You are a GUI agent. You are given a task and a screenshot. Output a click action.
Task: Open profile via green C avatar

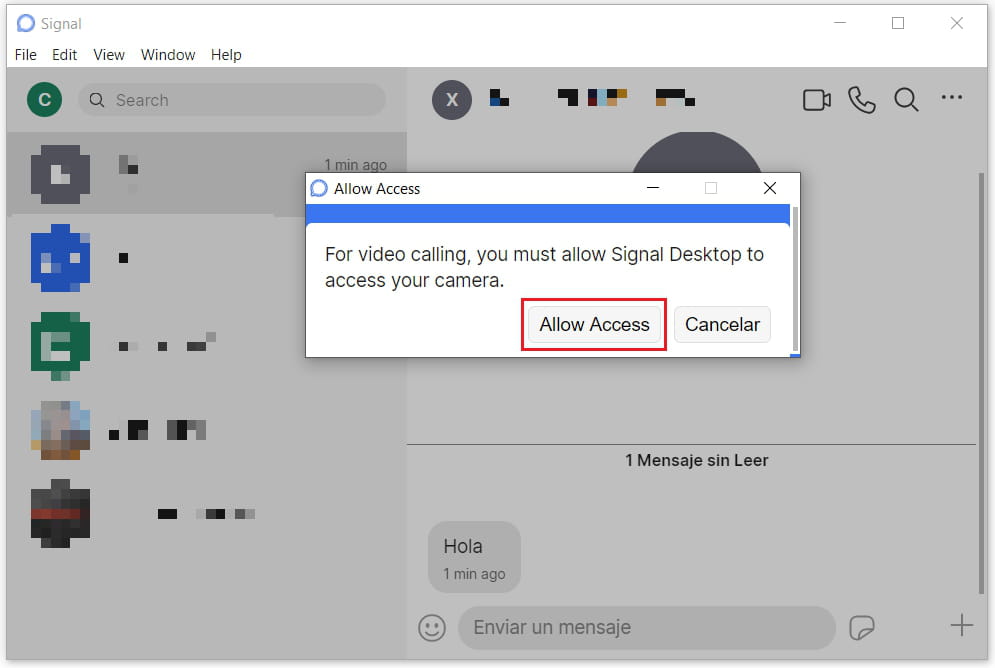(x=44, y=100)
